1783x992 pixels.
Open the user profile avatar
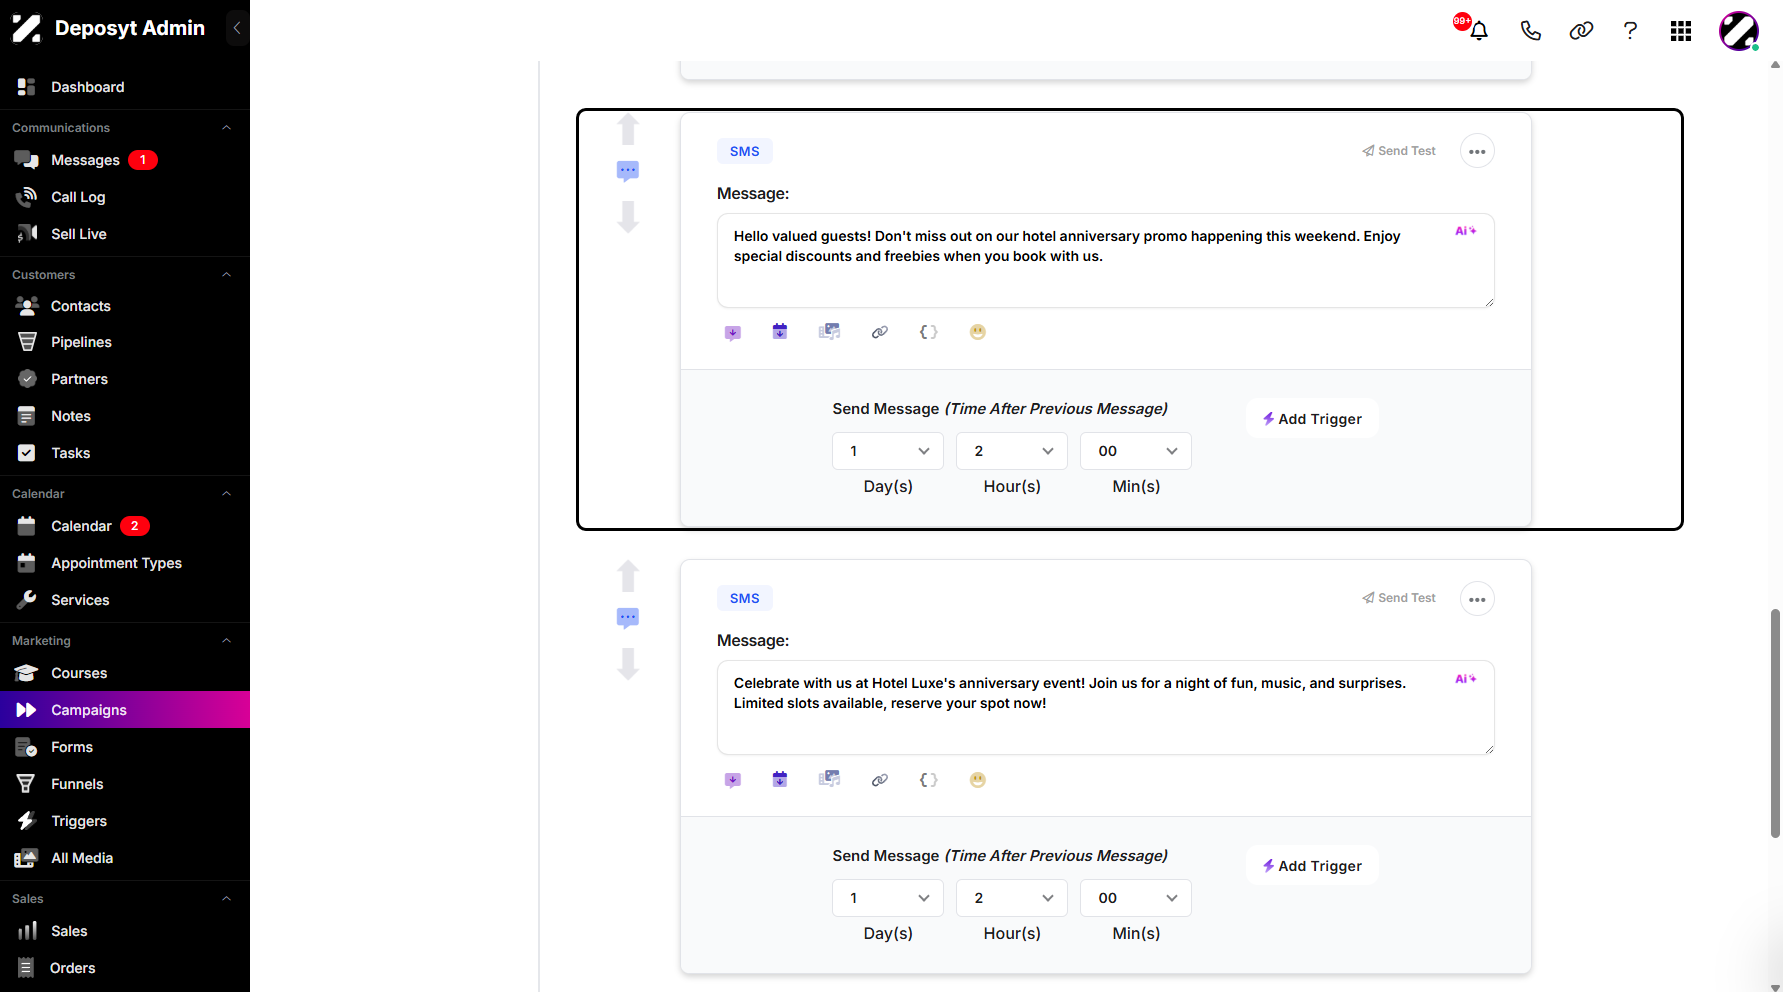click(x=1739, y=31)
